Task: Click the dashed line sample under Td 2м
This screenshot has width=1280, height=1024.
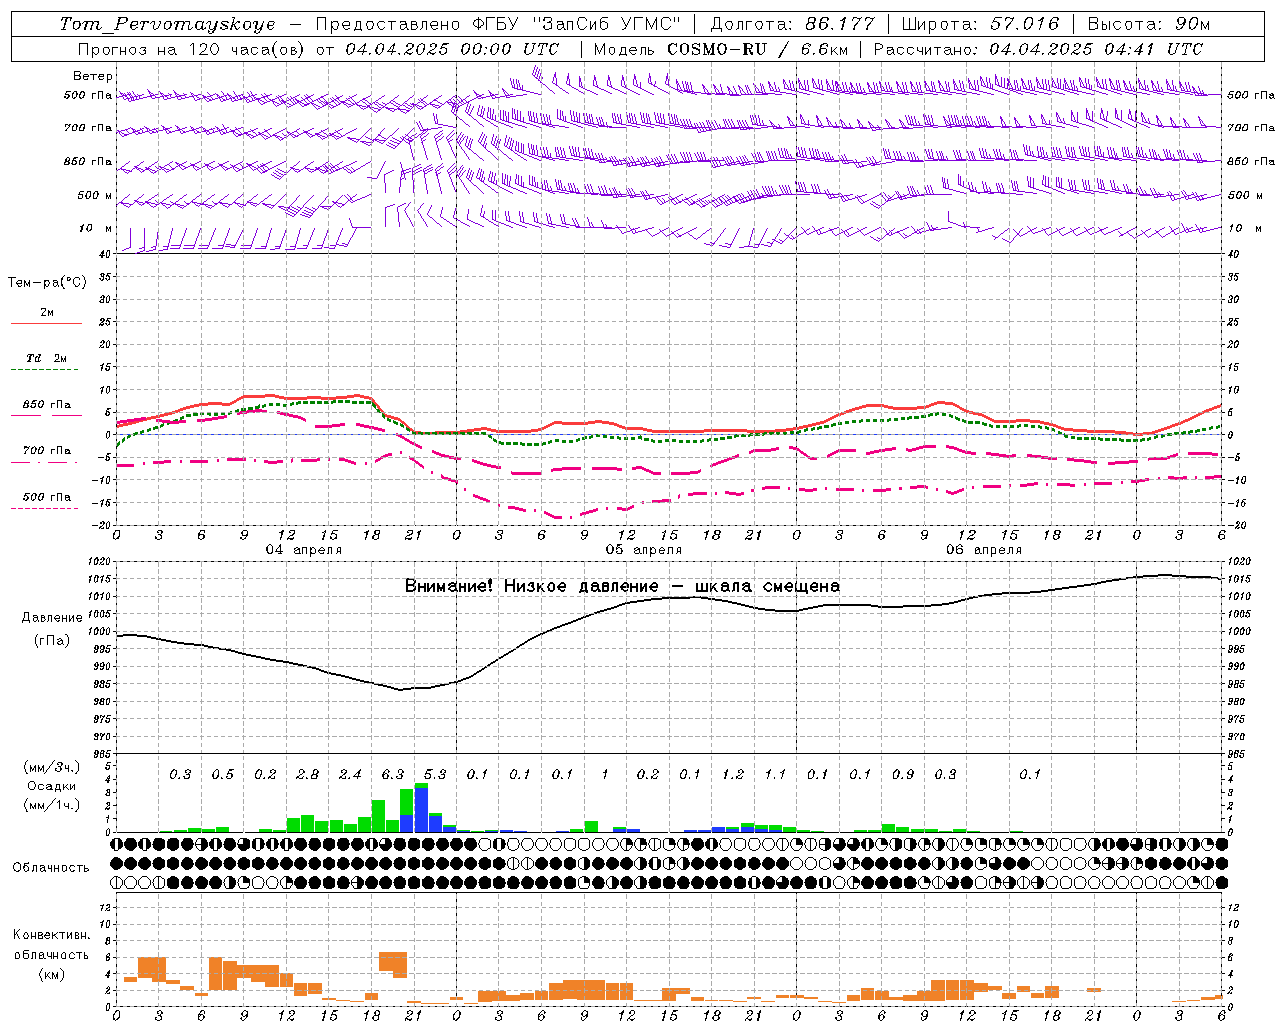Action: click(45, 370)
